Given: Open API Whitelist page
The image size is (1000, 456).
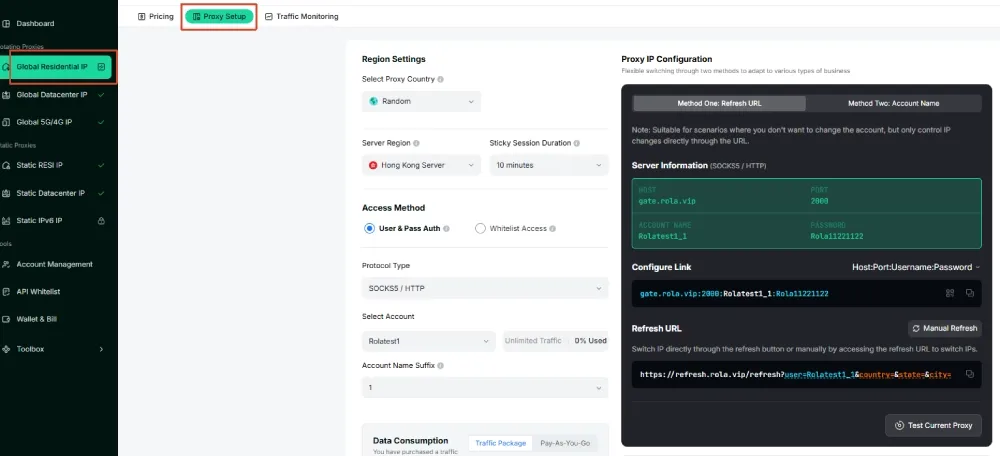Looking at the screenshot, I should (38, 291).
